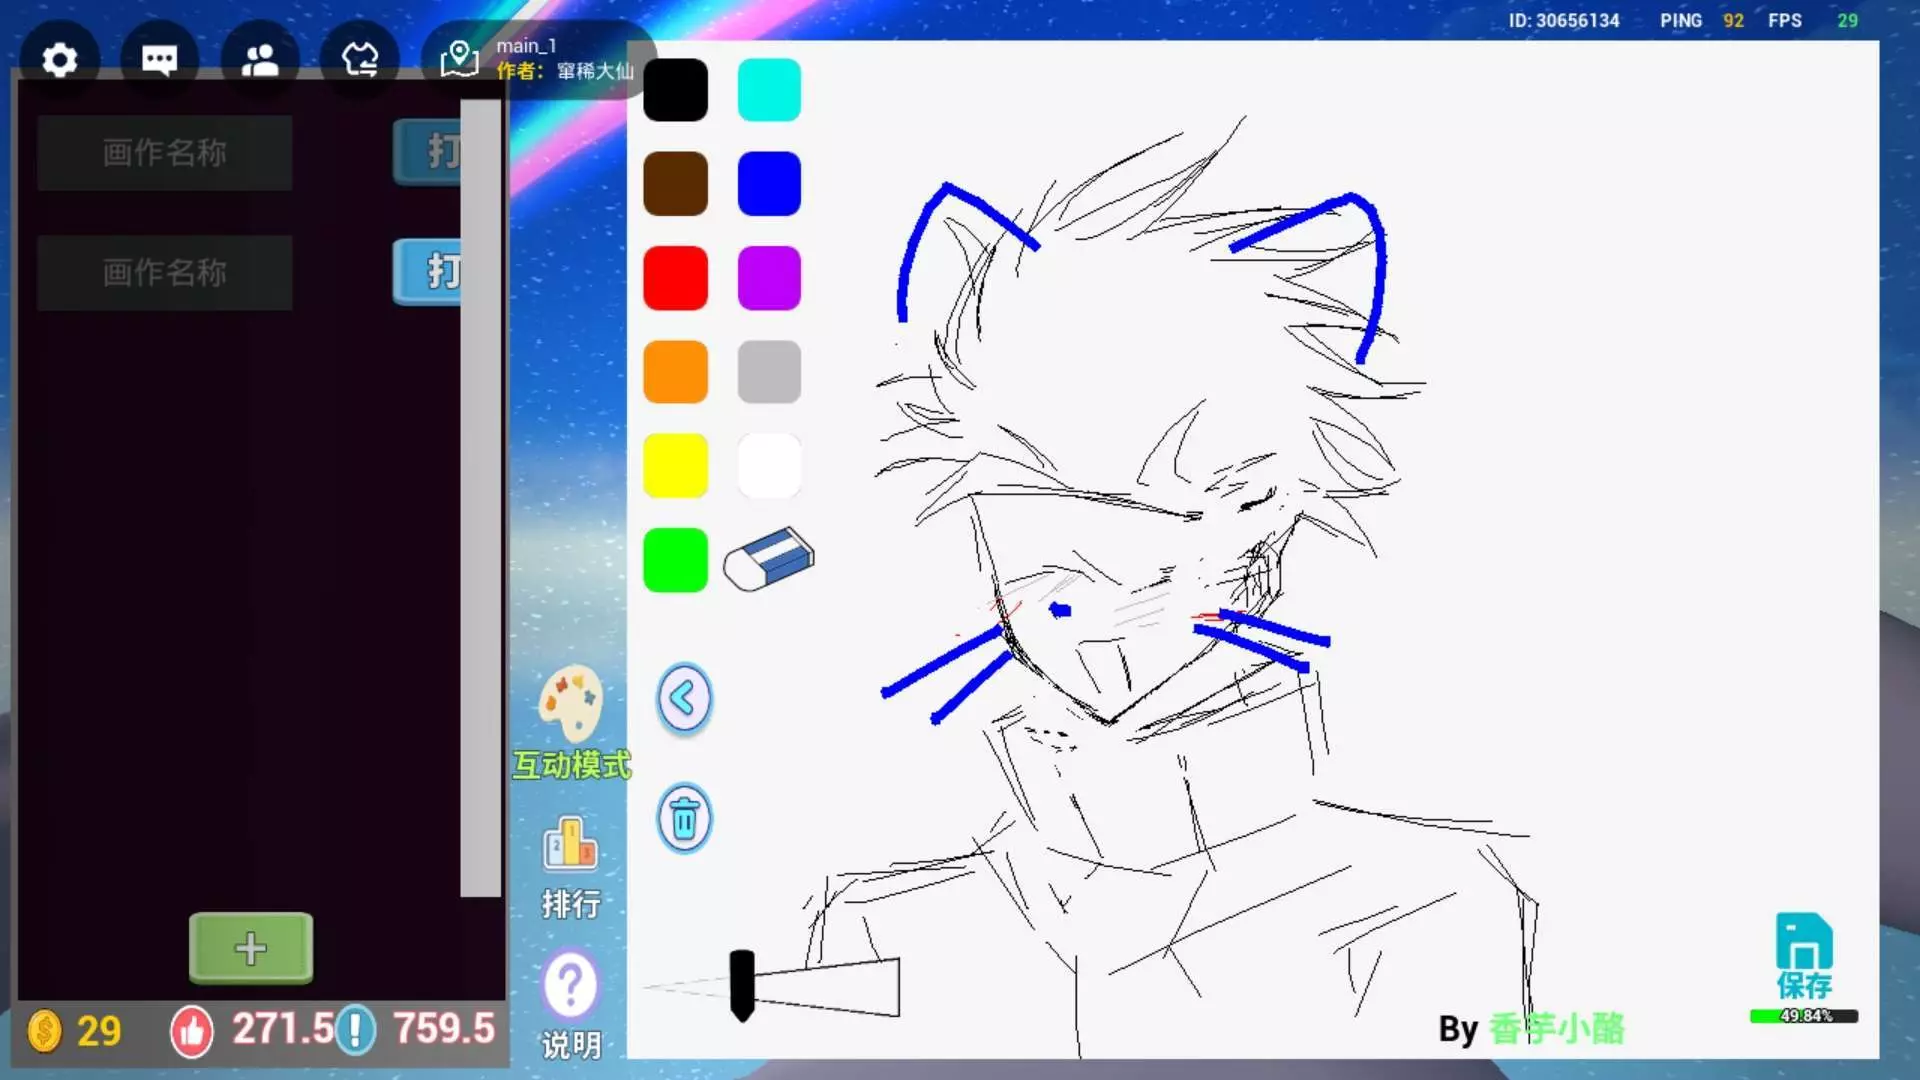Open the chat bubble icon
Viewport: 1920px width, 1080px height.
coord(159,60)
